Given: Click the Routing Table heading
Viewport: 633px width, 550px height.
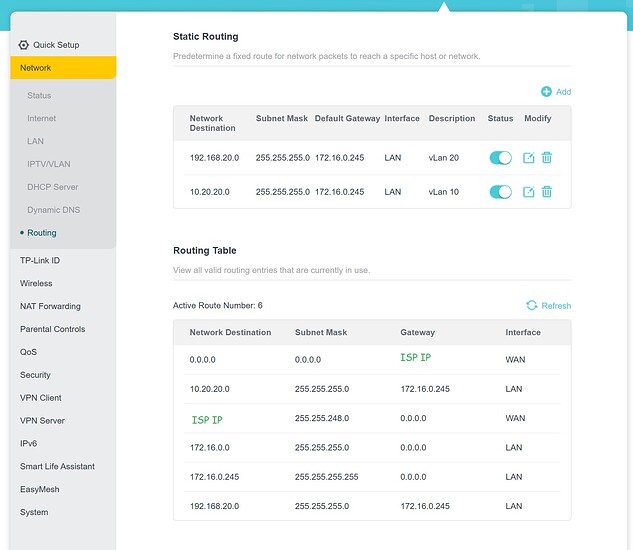Looking at the screenshot, I should pos(205,250).
